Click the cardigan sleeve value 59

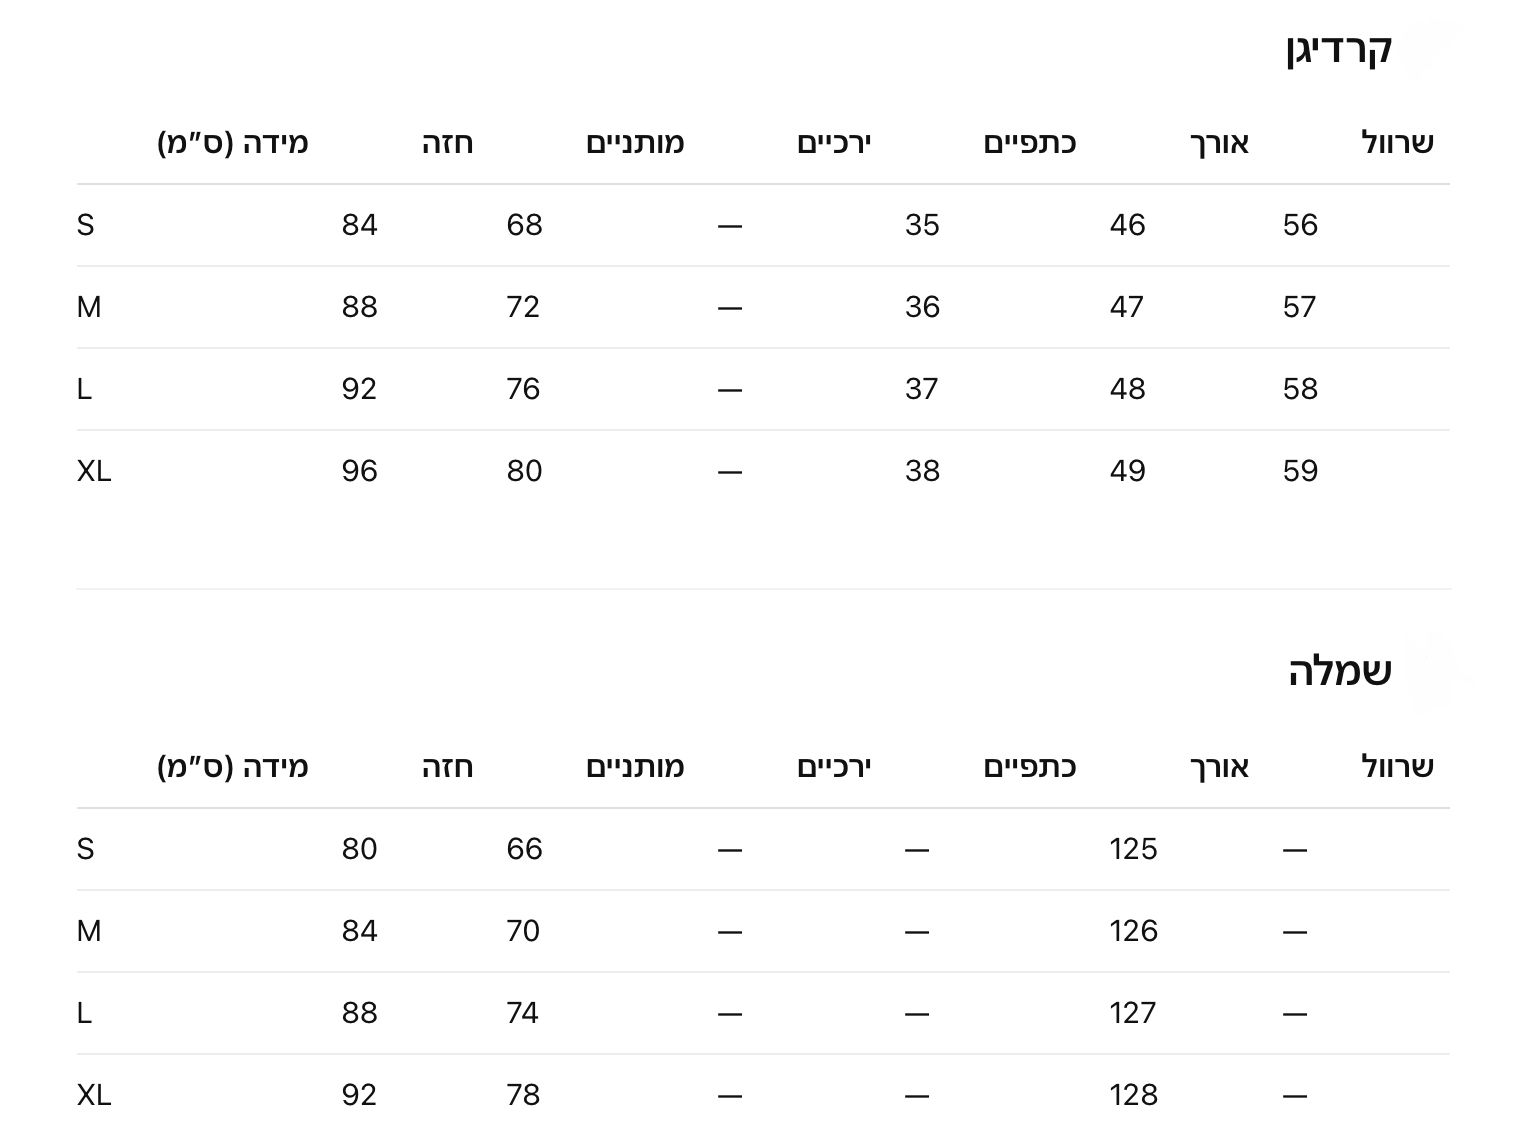pos(1300,471)
